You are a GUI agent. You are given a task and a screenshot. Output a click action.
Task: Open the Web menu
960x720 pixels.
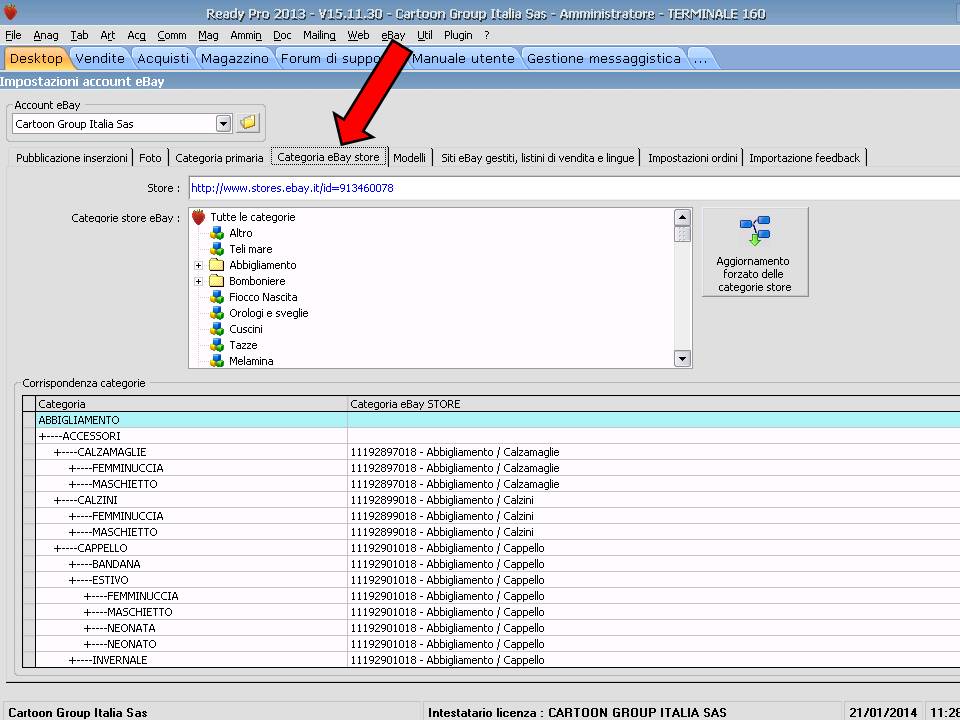pyautogui.click(x=358, y=36)
